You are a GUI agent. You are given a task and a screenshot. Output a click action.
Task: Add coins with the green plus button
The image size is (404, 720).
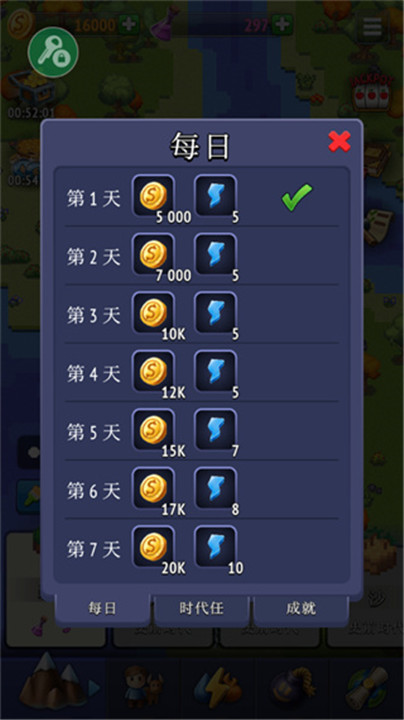click(129, 25)
